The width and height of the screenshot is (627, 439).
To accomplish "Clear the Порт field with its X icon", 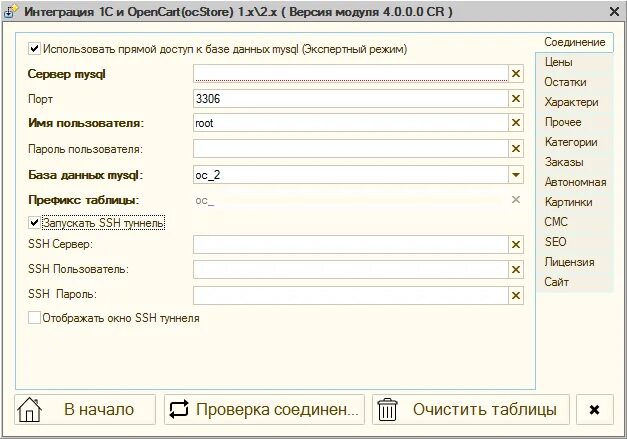I will point(516,98).
